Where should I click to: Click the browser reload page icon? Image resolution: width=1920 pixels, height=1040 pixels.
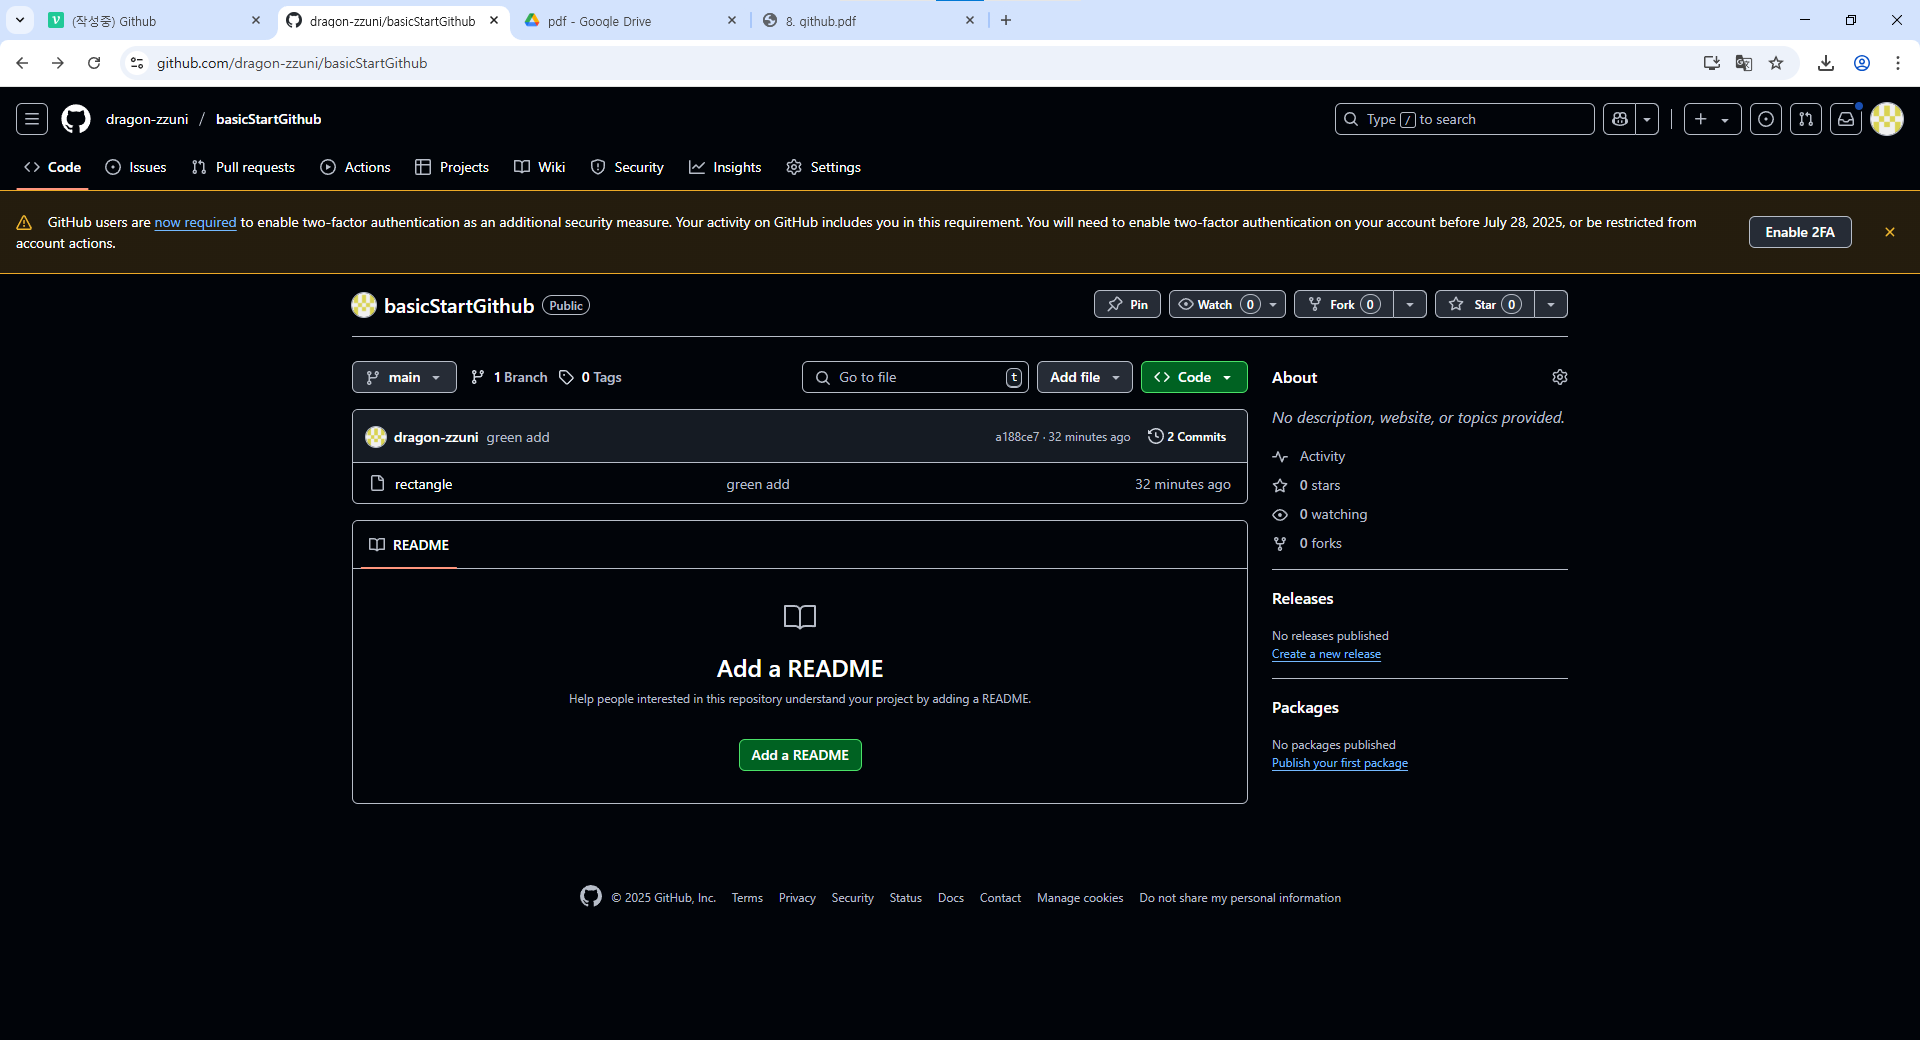point(94,63)
